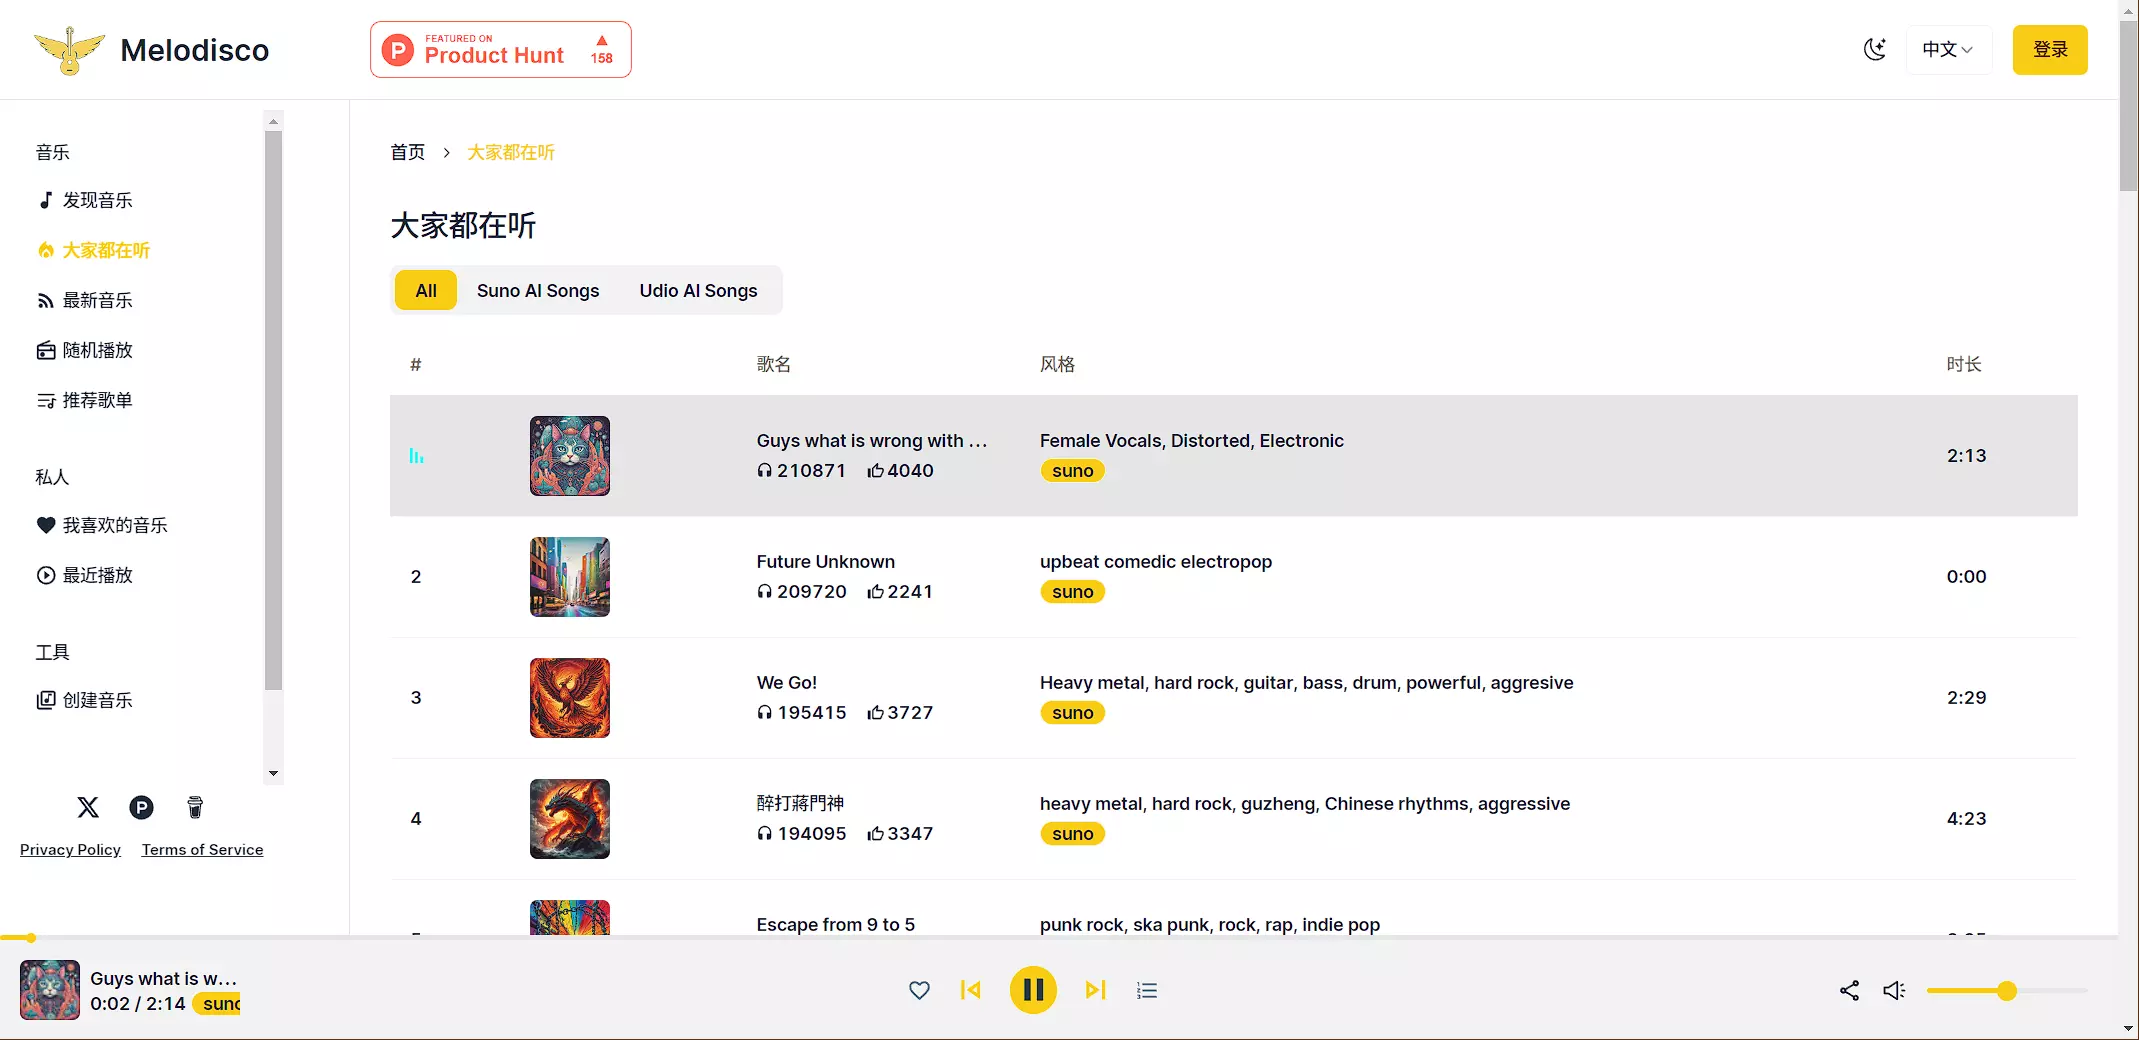Click the 登录 login button
2139x1040 pixels.
click(2049, 49)
